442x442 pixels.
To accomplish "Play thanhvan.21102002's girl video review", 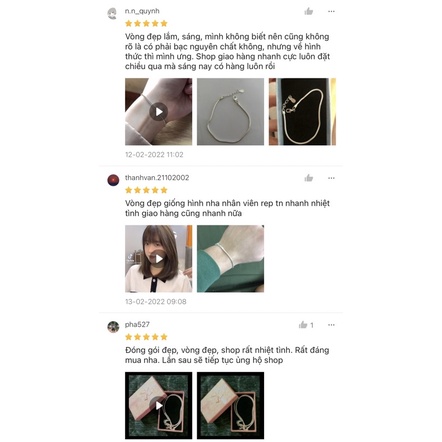I will point(158,259).
